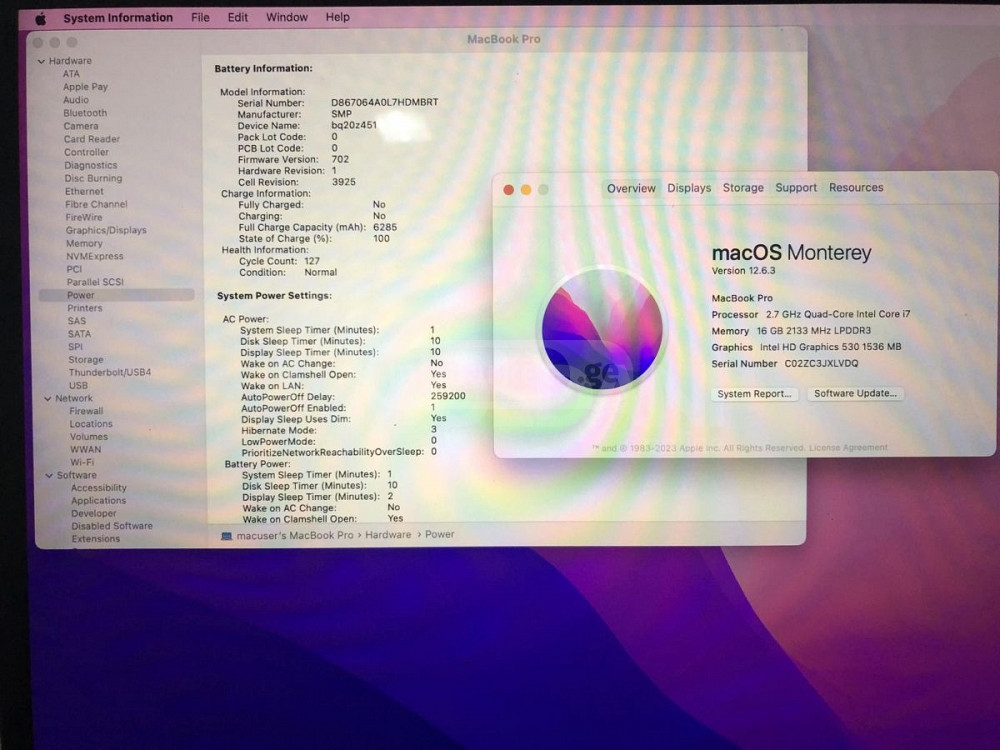1000x750 pixels.
Task: Open the License Agreement link
Action: click(847, 448)
